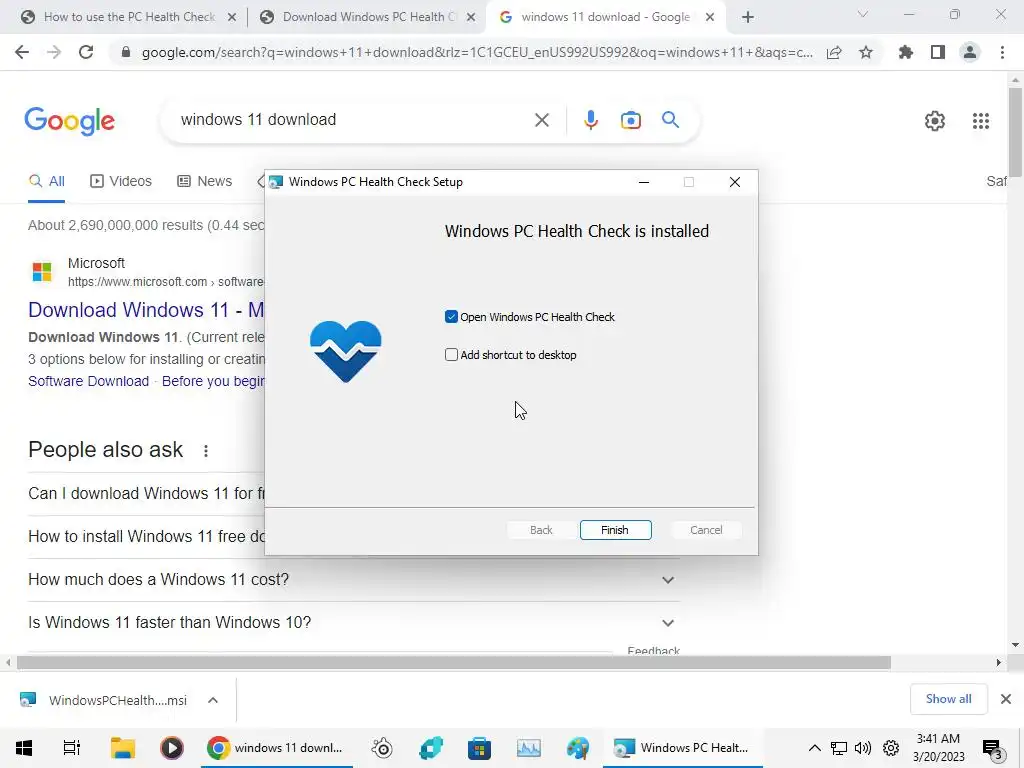The height and width of the screenshot is (768, 1024).
Task: Toggle Chrome side panel icon
Action: 938,52
